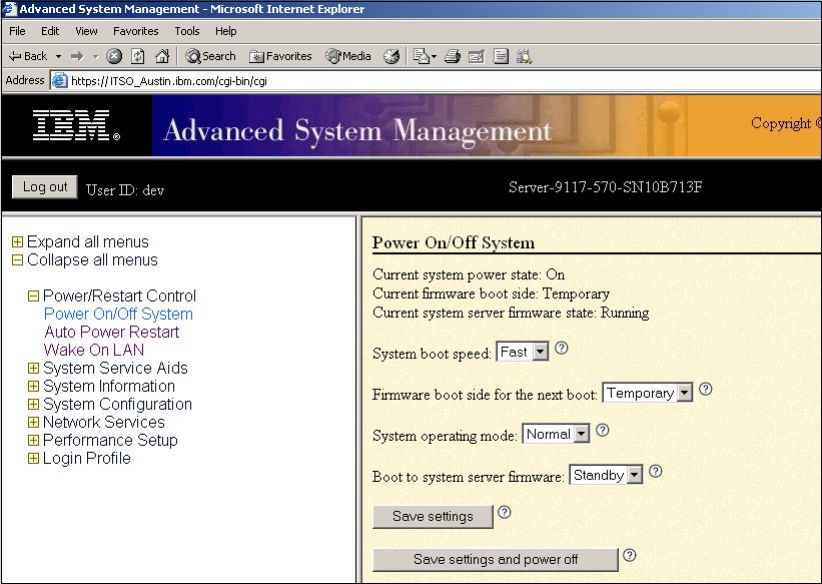This screenshot has height=584, width=822.
Task: Open the Boot to system server firmware dropdown
Action: [x=605, y=475]
